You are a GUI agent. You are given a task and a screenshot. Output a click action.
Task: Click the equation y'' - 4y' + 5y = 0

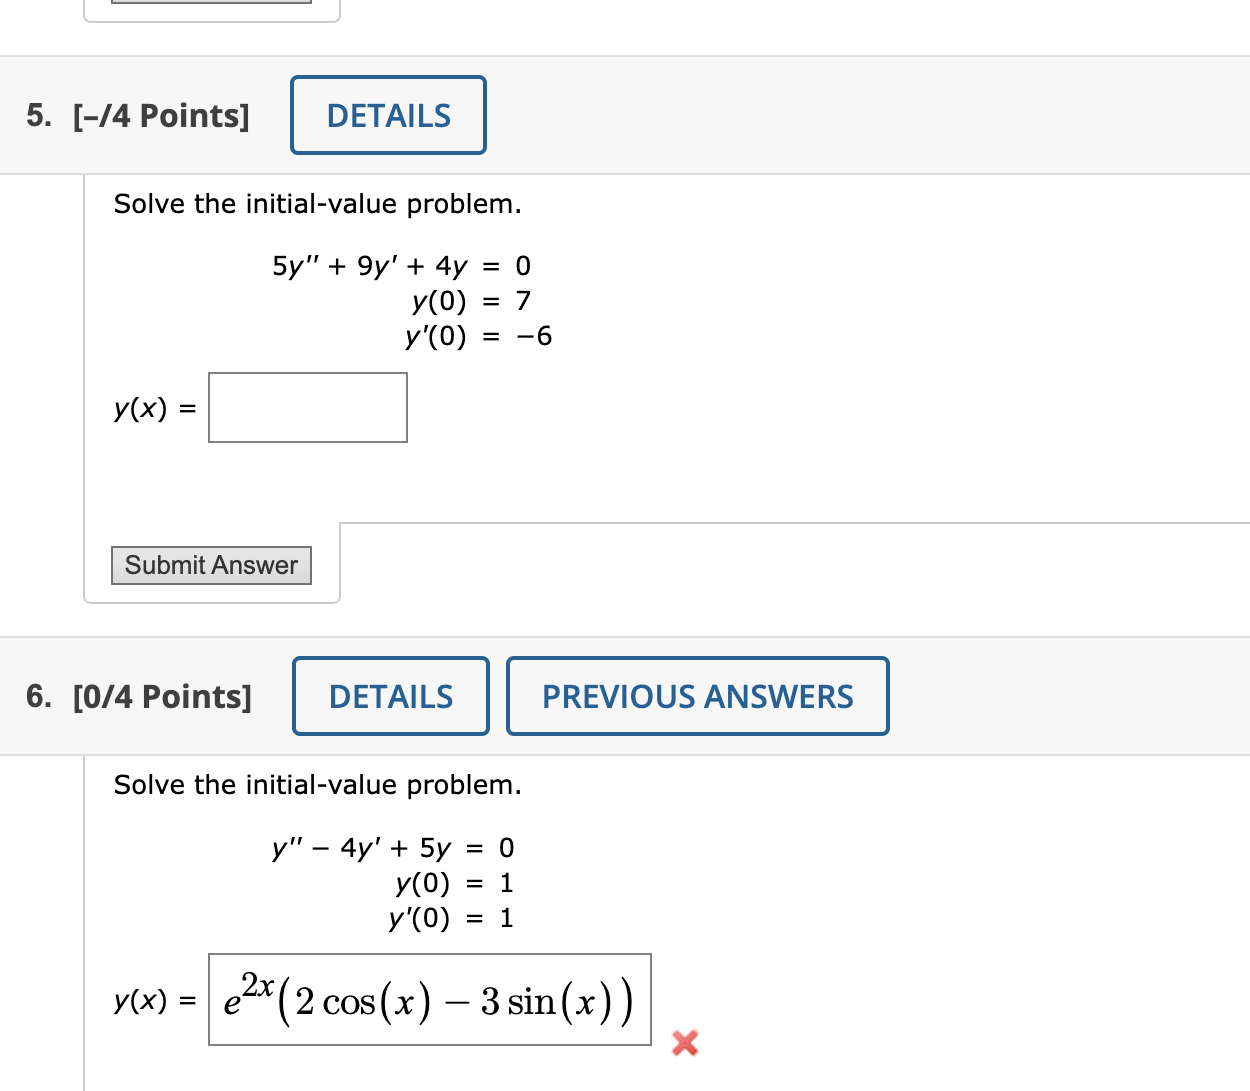[x=393, y=848]
